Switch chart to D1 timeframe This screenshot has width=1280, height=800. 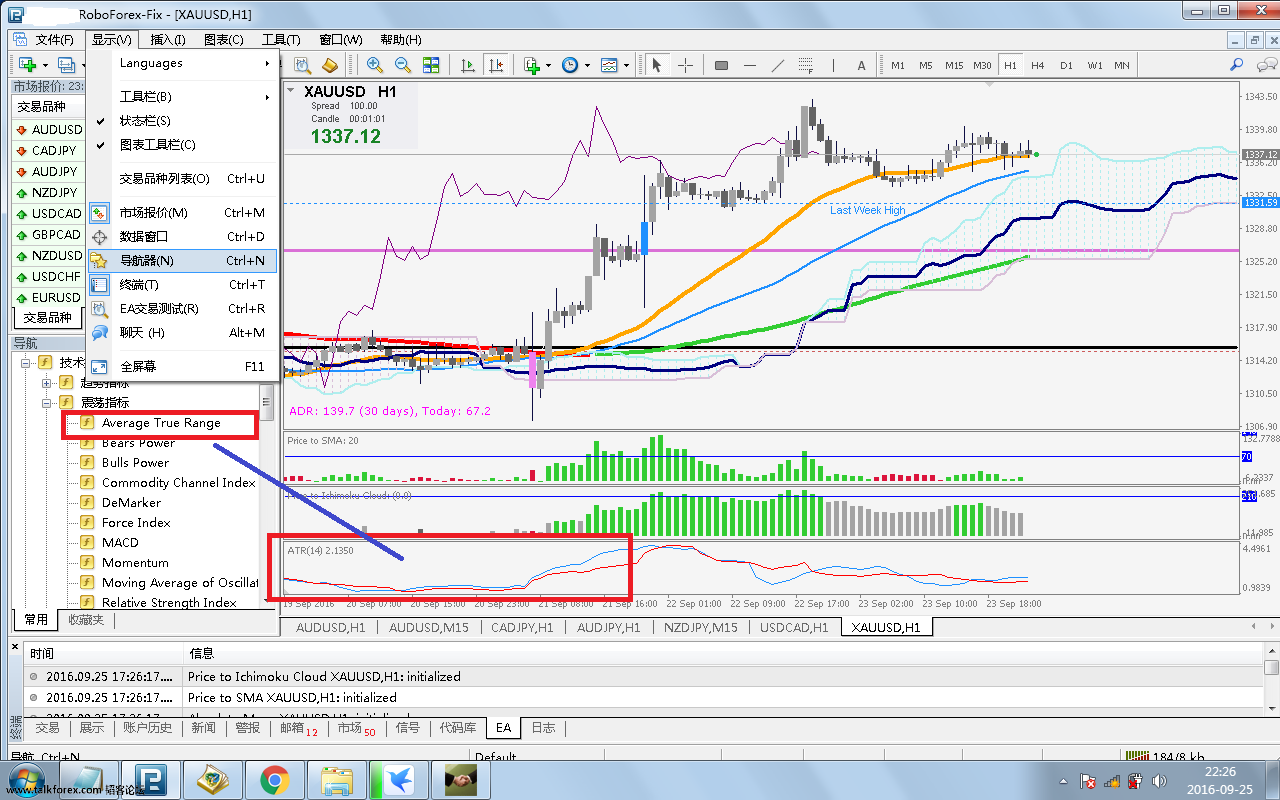click(x=1066, y=65)
